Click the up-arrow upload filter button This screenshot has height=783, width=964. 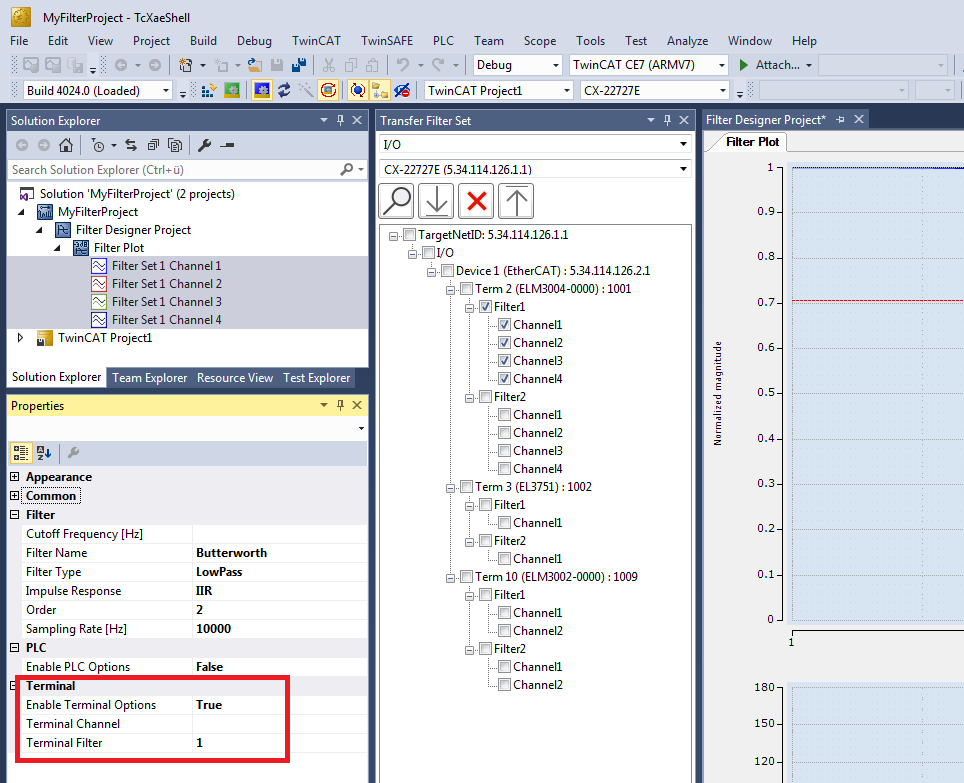(x=516, y=201)
